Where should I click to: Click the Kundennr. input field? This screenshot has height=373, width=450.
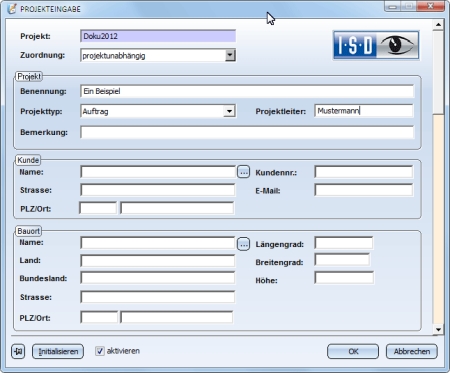364,172
